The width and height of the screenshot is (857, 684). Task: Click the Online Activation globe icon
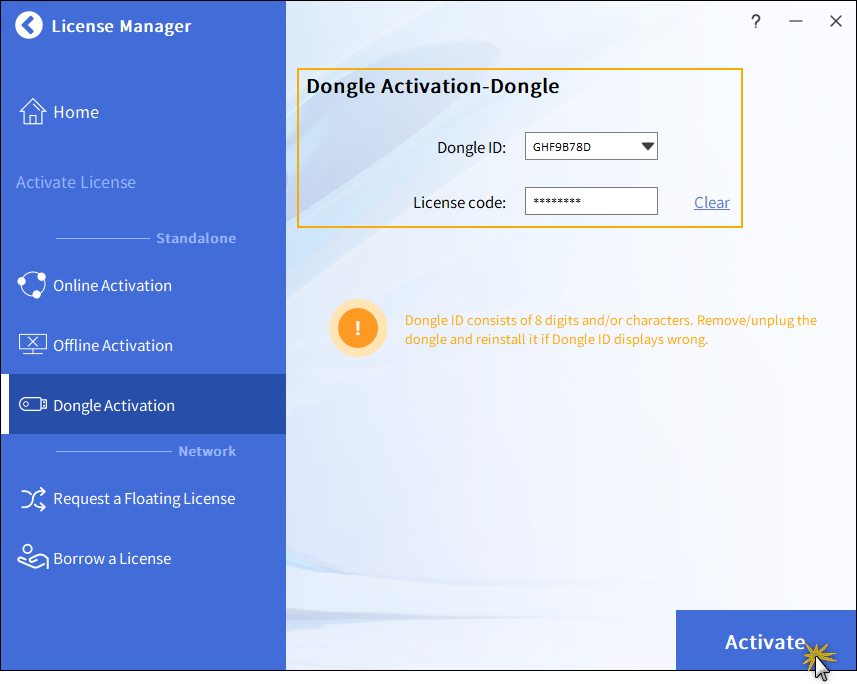coord(32,285)
